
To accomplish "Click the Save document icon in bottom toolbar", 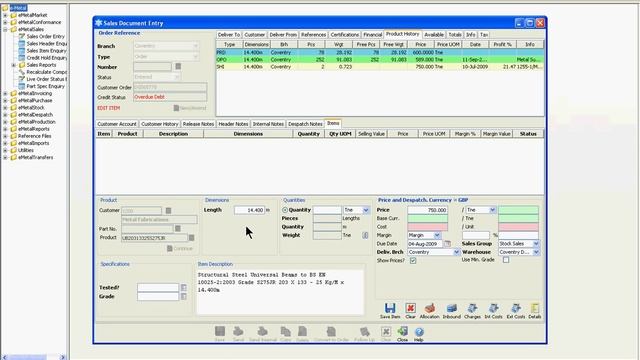I will point(220,331).
